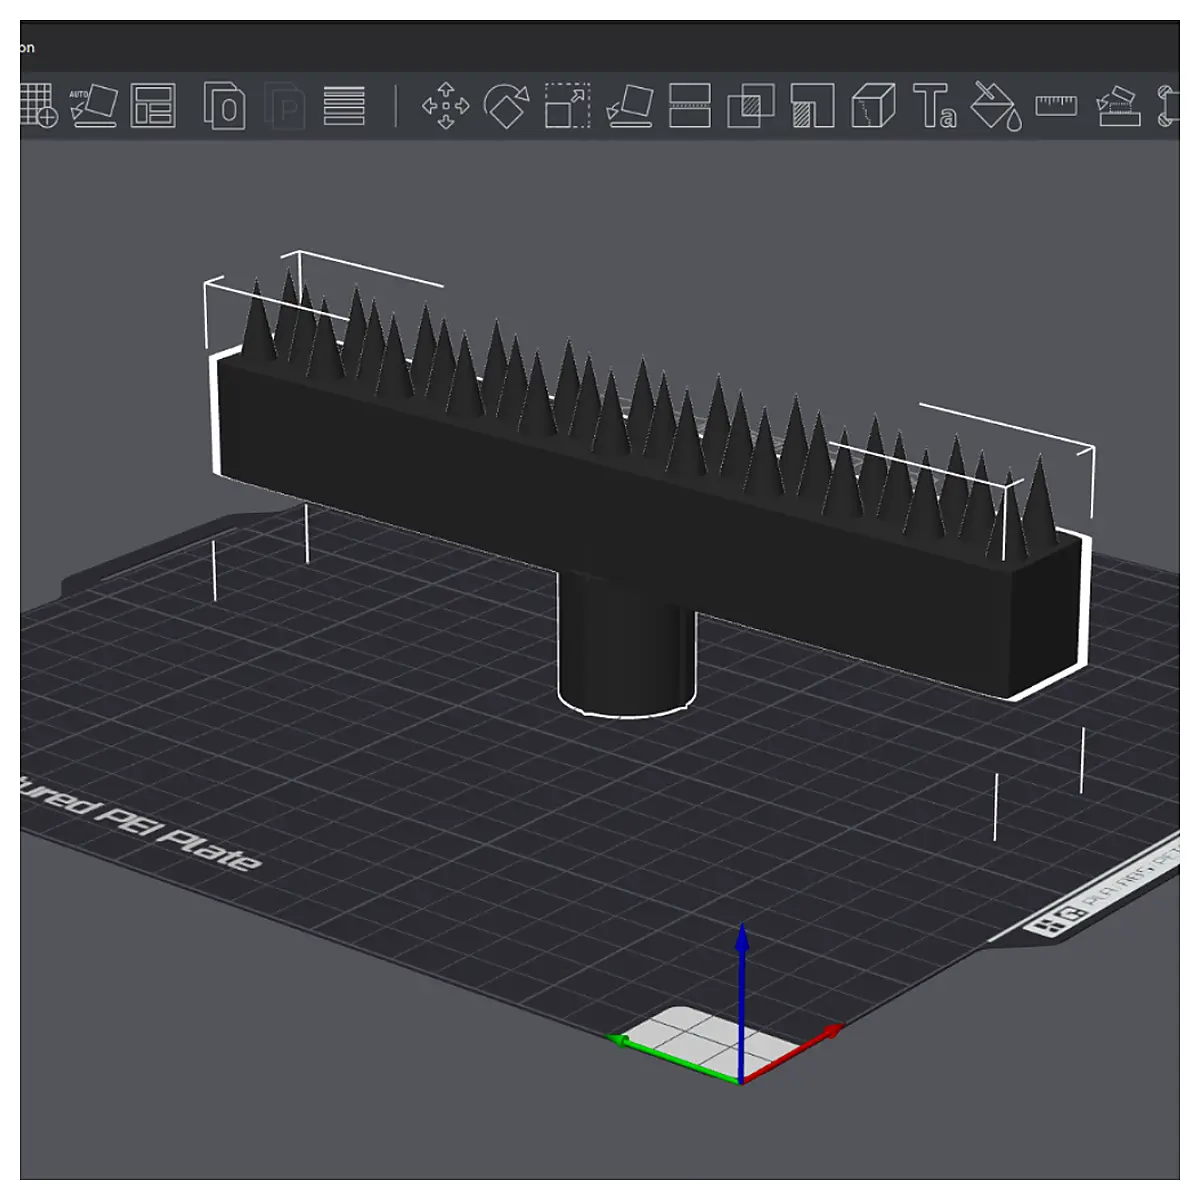Image resolution: width=1200 pixels, height=1200 pixels.
Task: Click the greyed-out Split to Parts icon
Action: 284,105
